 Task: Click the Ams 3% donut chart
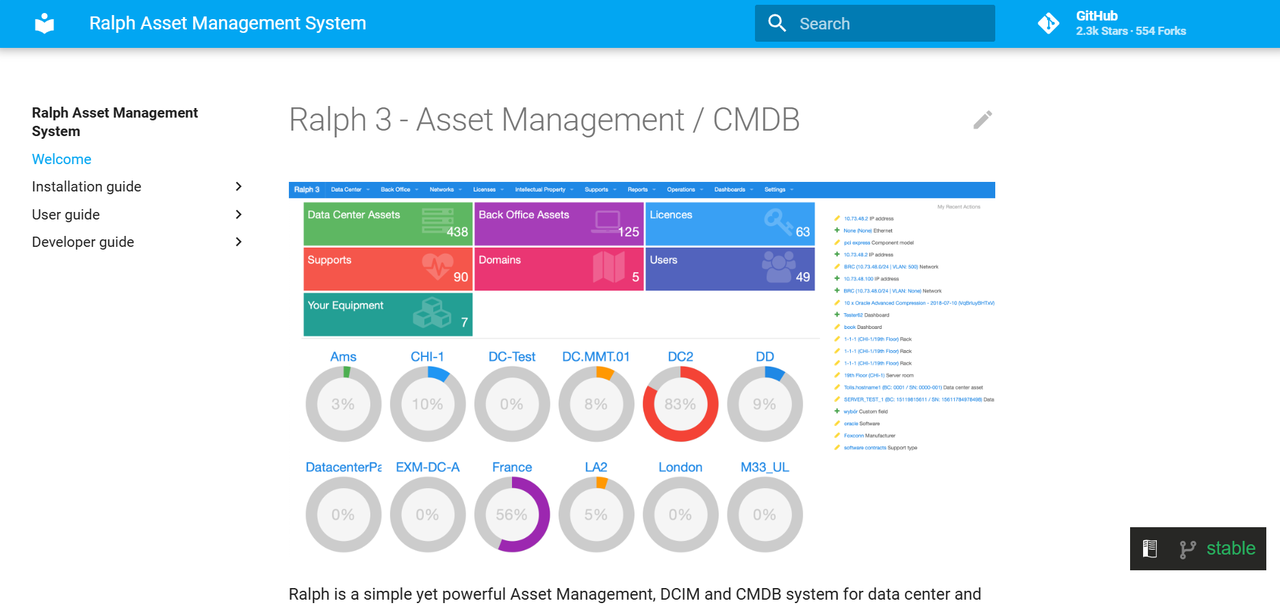tap(343, 404)
